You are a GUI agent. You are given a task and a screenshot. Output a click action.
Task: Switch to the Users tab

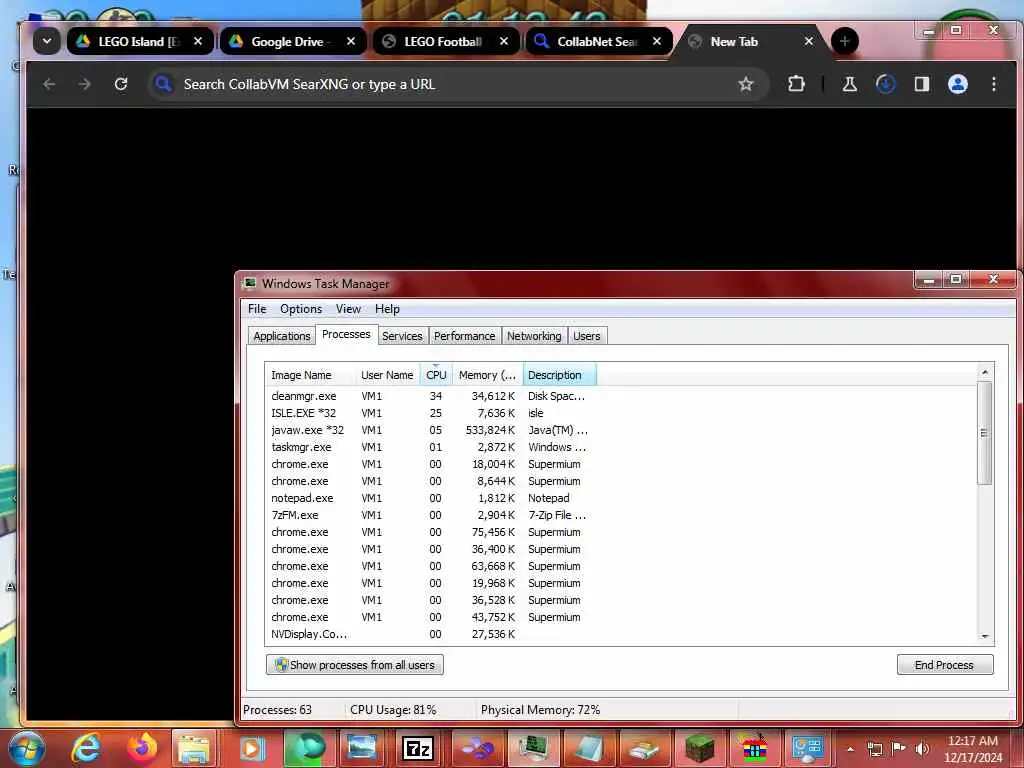point(586,336)
